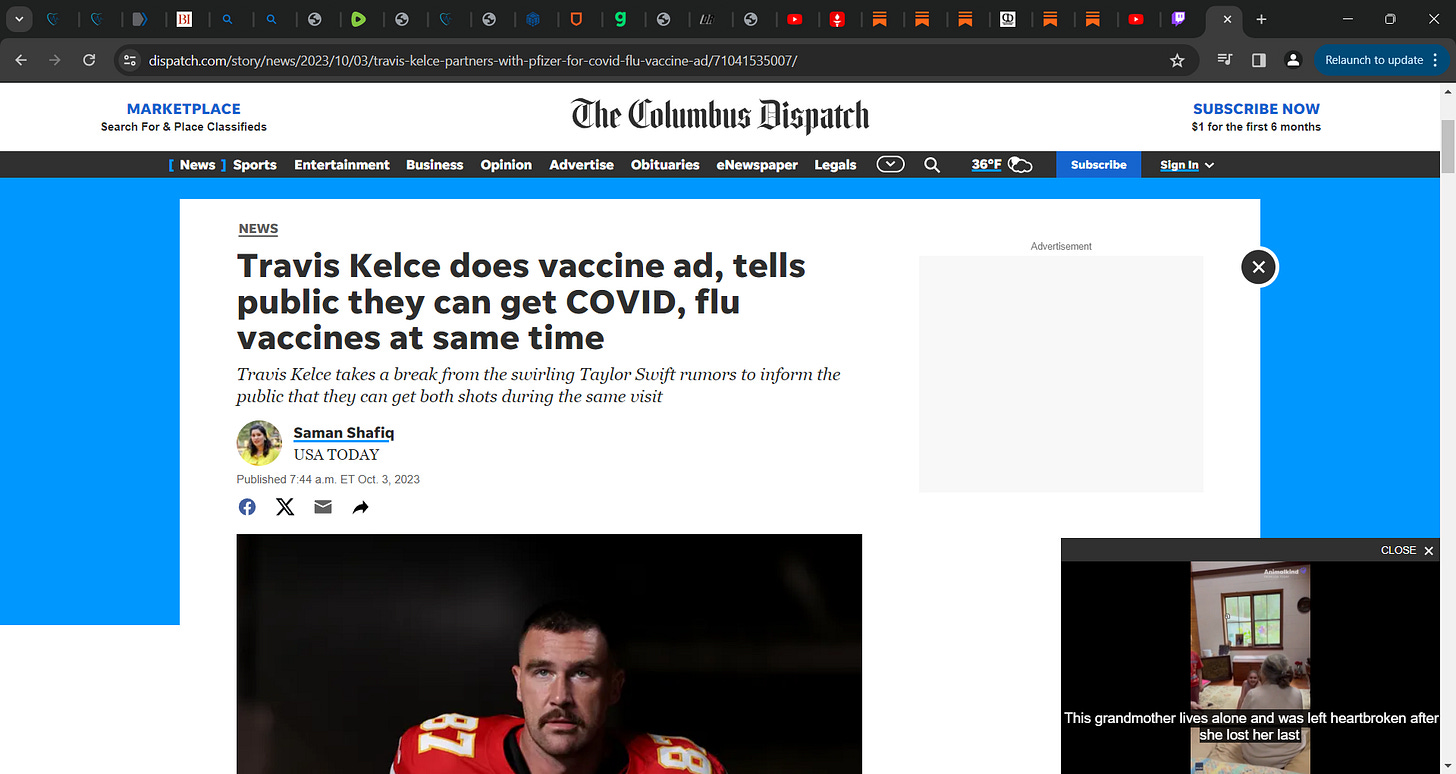Click the page vertical scrollbar thumb
The width and height of the screenshot is (1456, 774).
point(1447,147)
